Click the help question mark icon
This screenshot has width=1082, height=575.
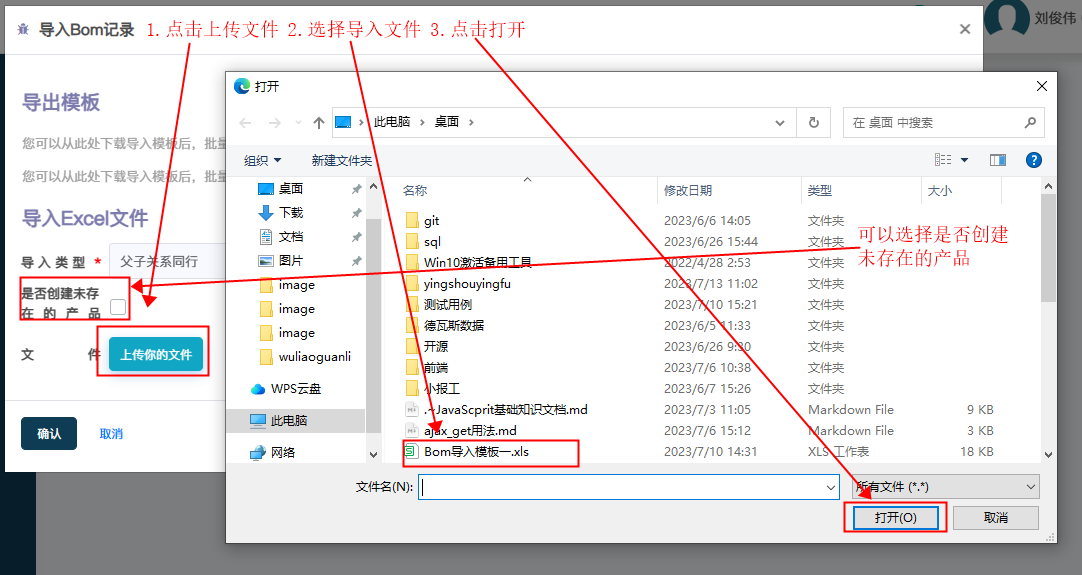(x=1034, y=160)
